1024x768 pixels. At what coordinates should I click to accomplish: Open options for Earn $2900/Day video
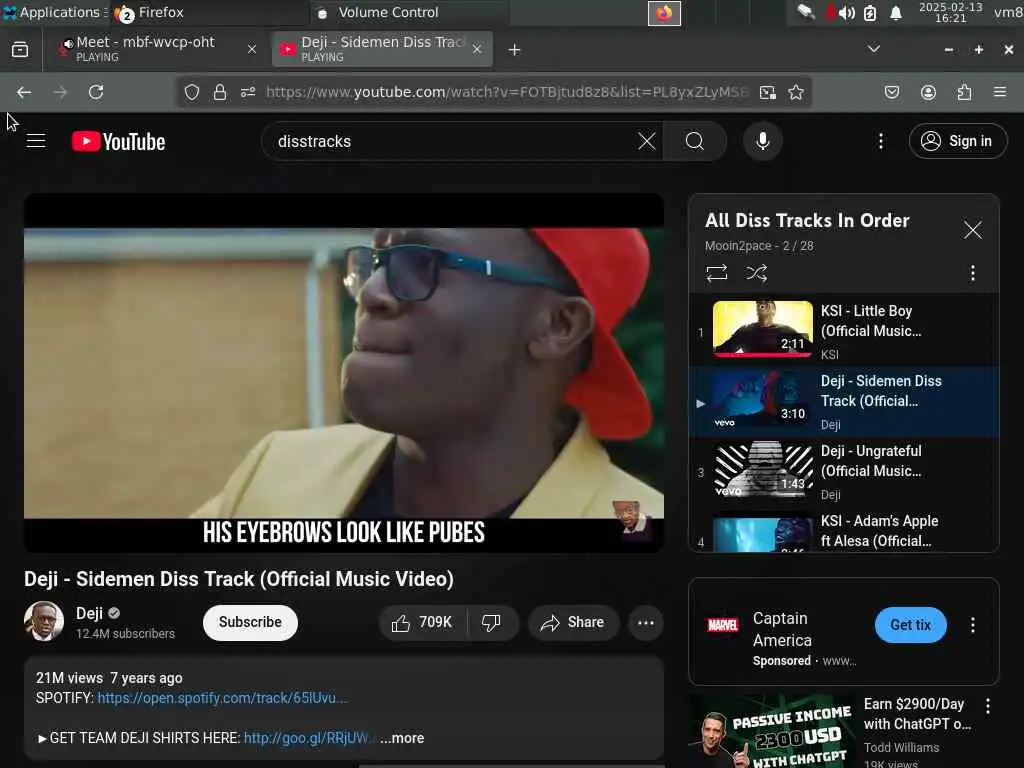click(987, 706)
